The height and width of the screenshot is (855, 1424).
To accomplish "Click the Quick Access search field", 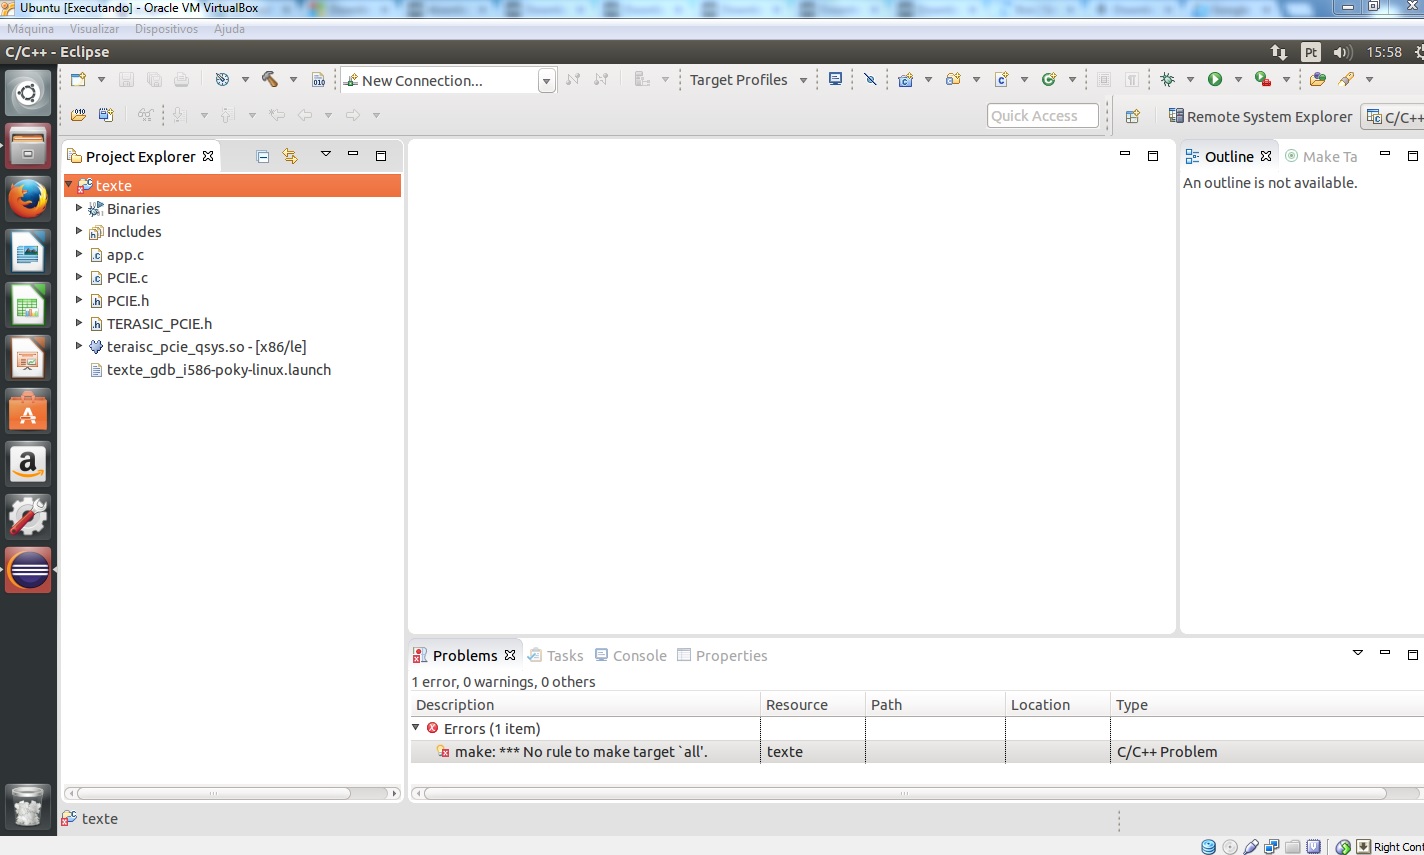I will click(x=1042, y=116).
